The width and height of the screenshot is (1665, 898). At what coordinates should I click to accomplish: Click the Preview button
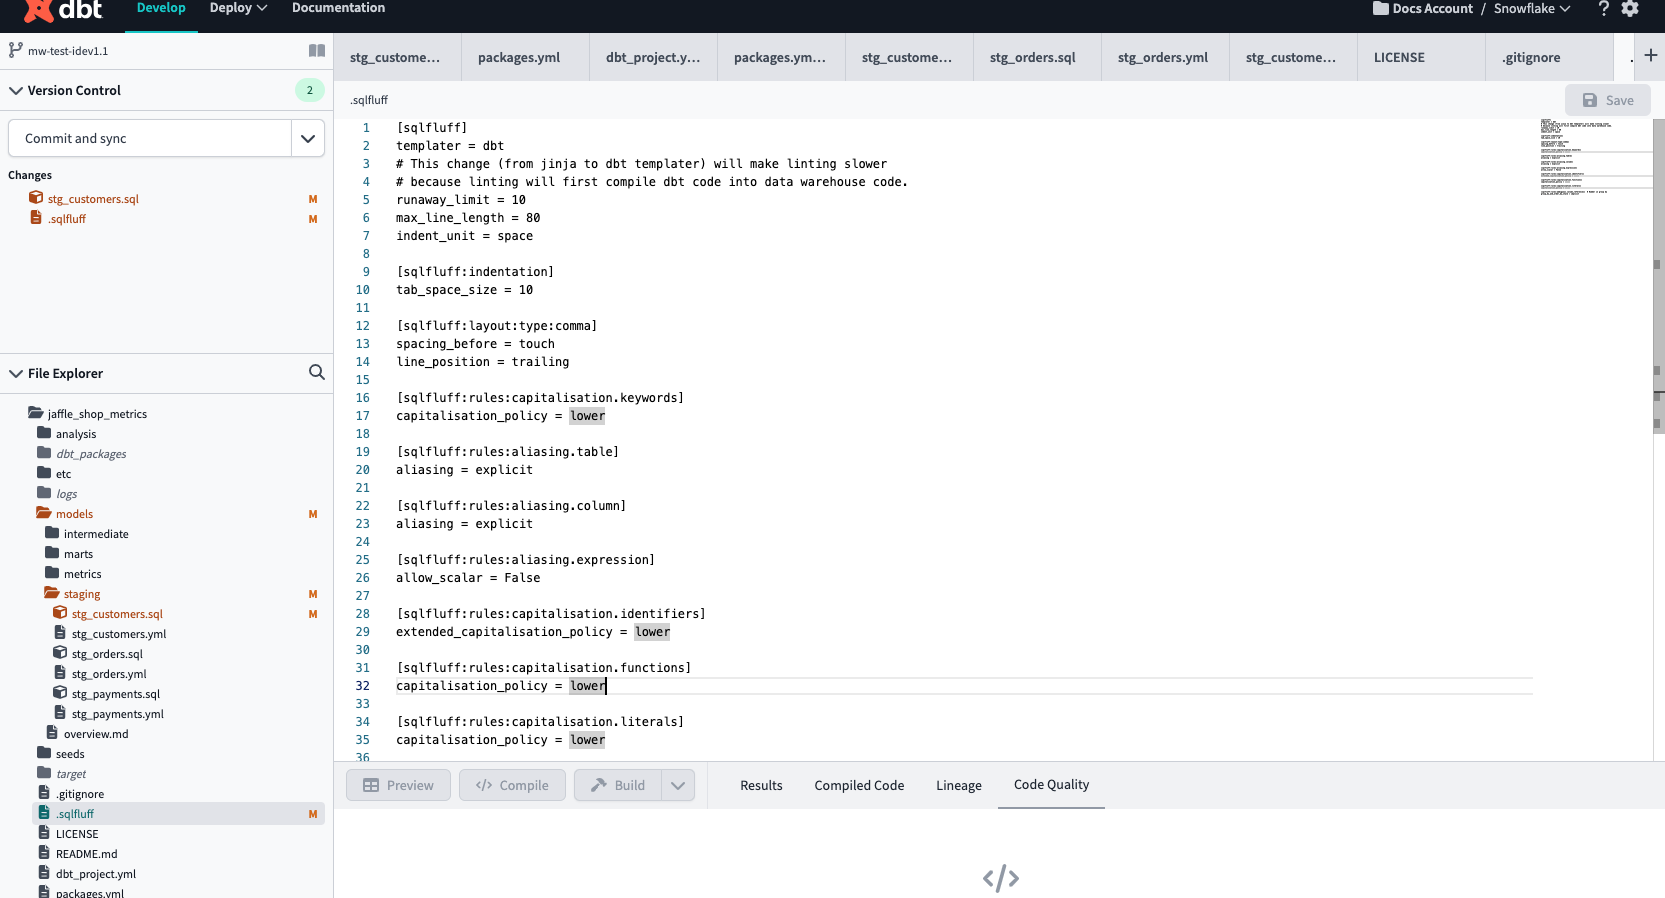click(398, 785)
